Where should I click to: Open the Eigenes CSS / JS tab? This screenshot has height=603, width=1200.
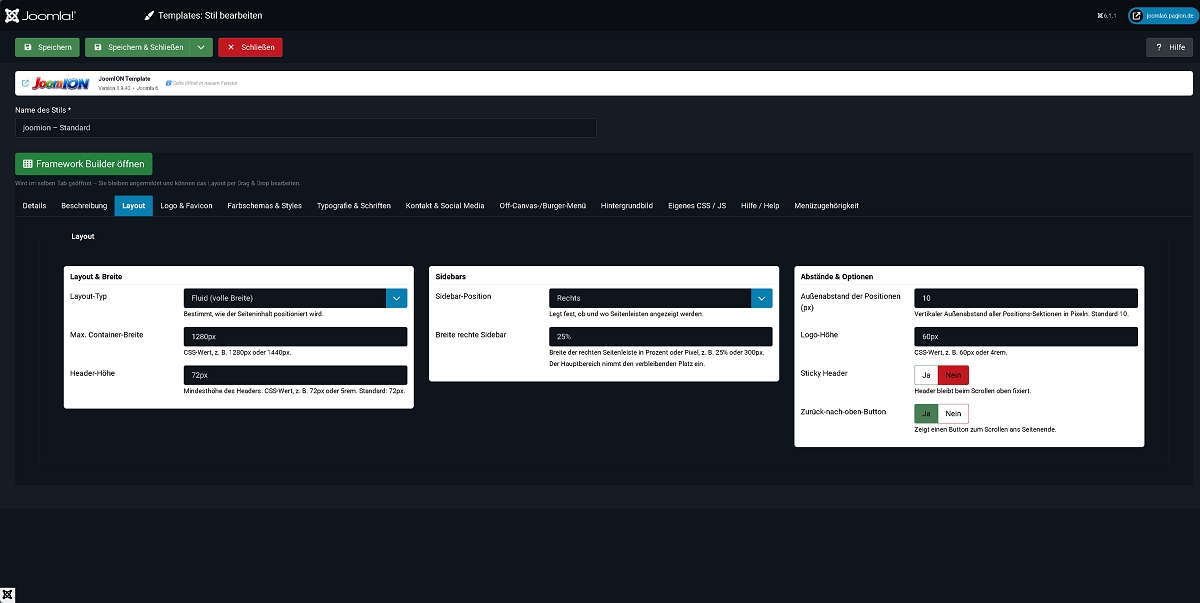pos(697,206)
